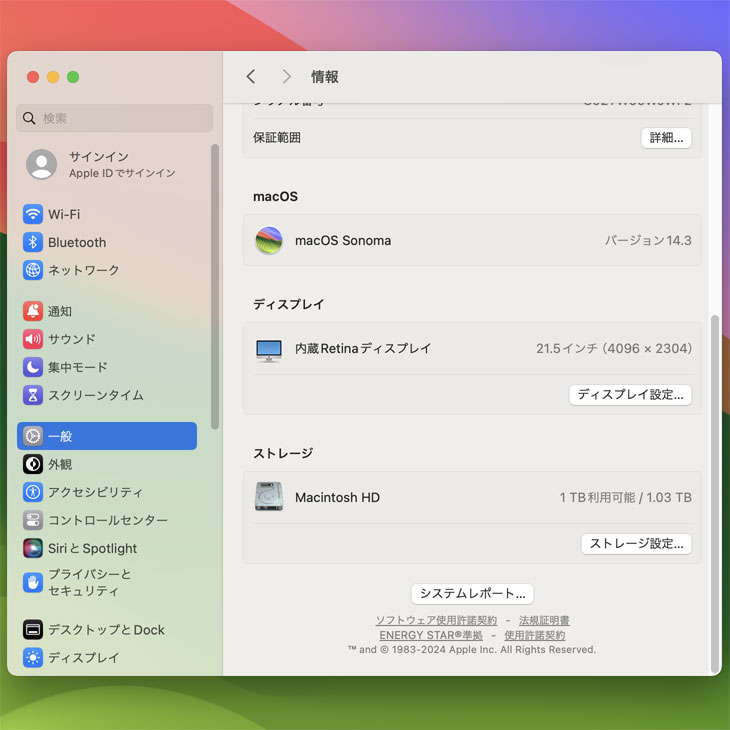Open アクセシビリティ icon in sidebar

click(x=33, y=492)
